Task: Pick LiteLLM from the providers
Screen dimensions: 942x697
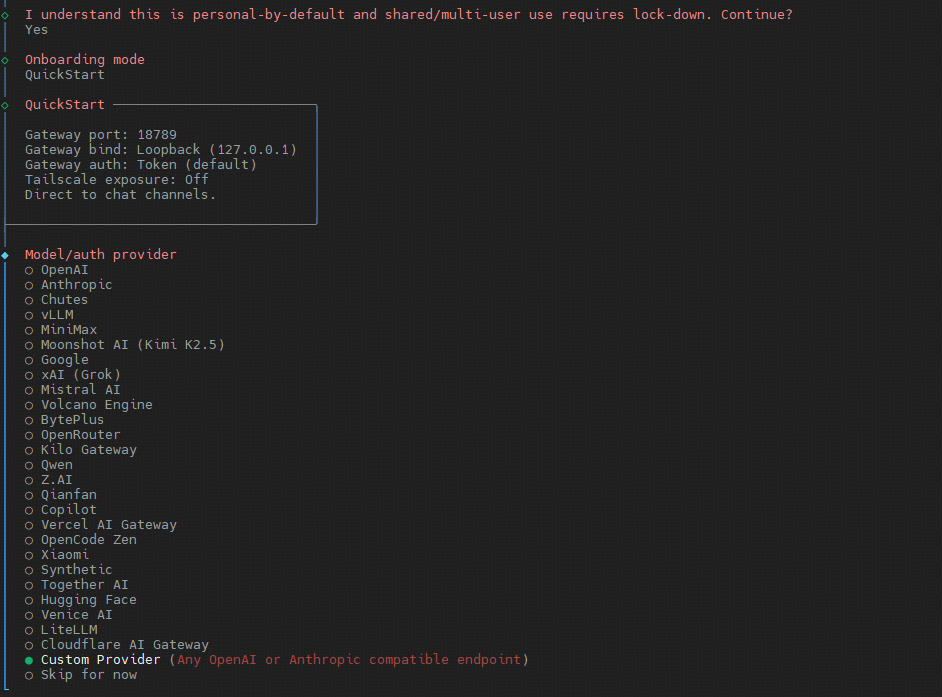Action: (x=68, y=630)
